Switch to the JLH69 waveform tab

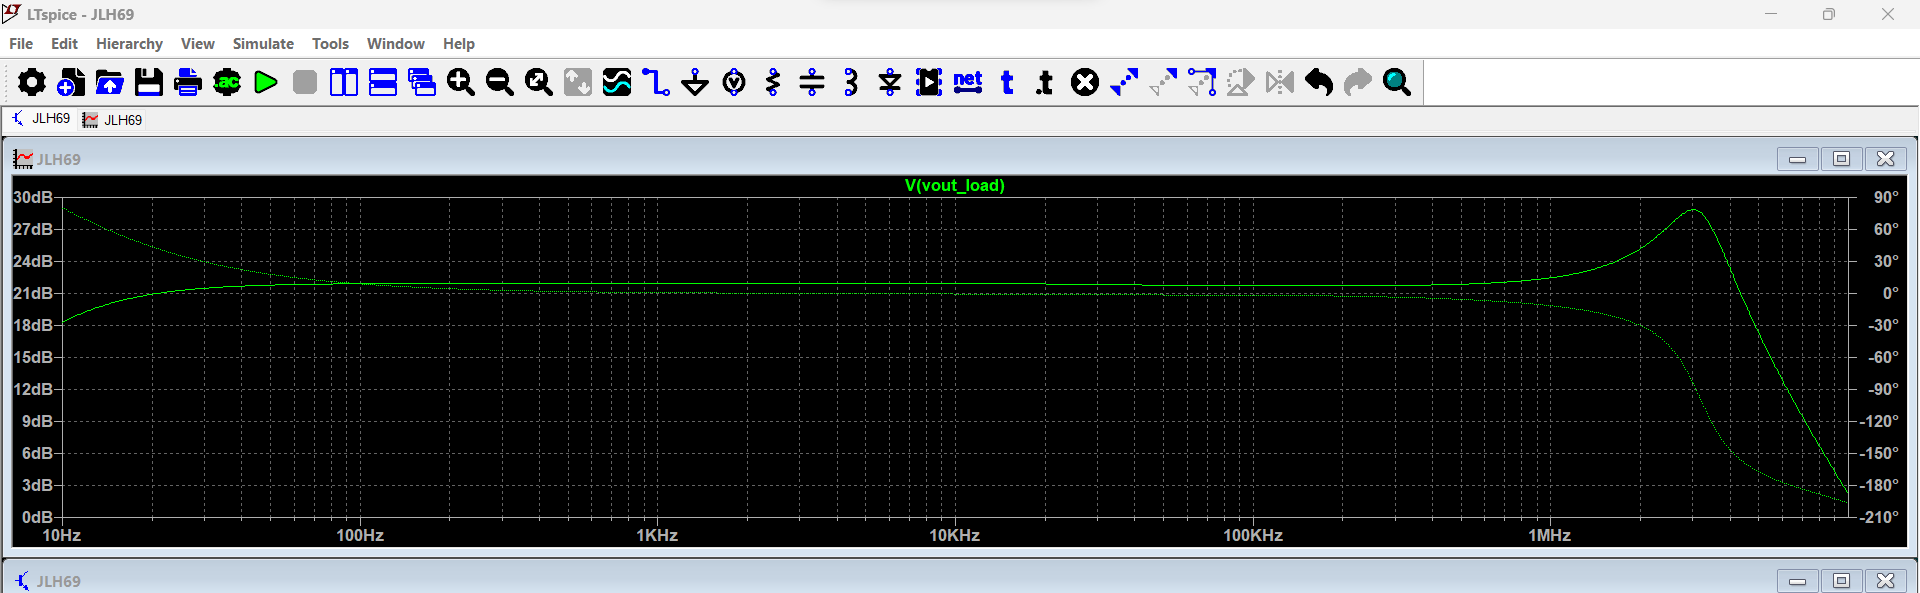click(112, 120)
